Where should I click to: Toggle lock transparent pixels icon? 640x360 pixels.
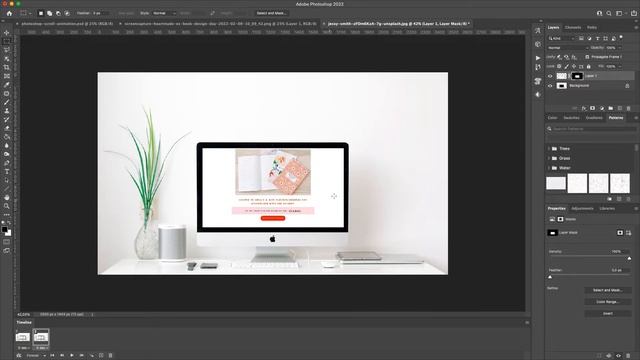pyautogui.click(x=559, y=66)
